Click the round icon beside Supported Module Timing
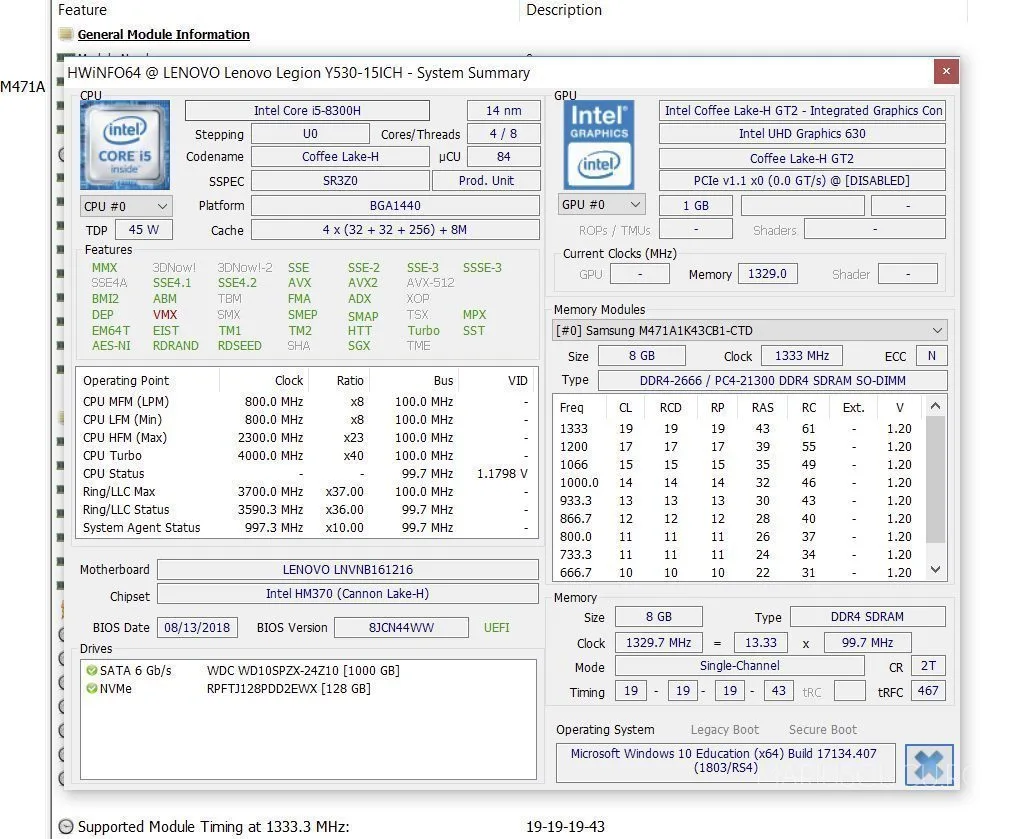 pyautogui.click(x=66, y=827)
